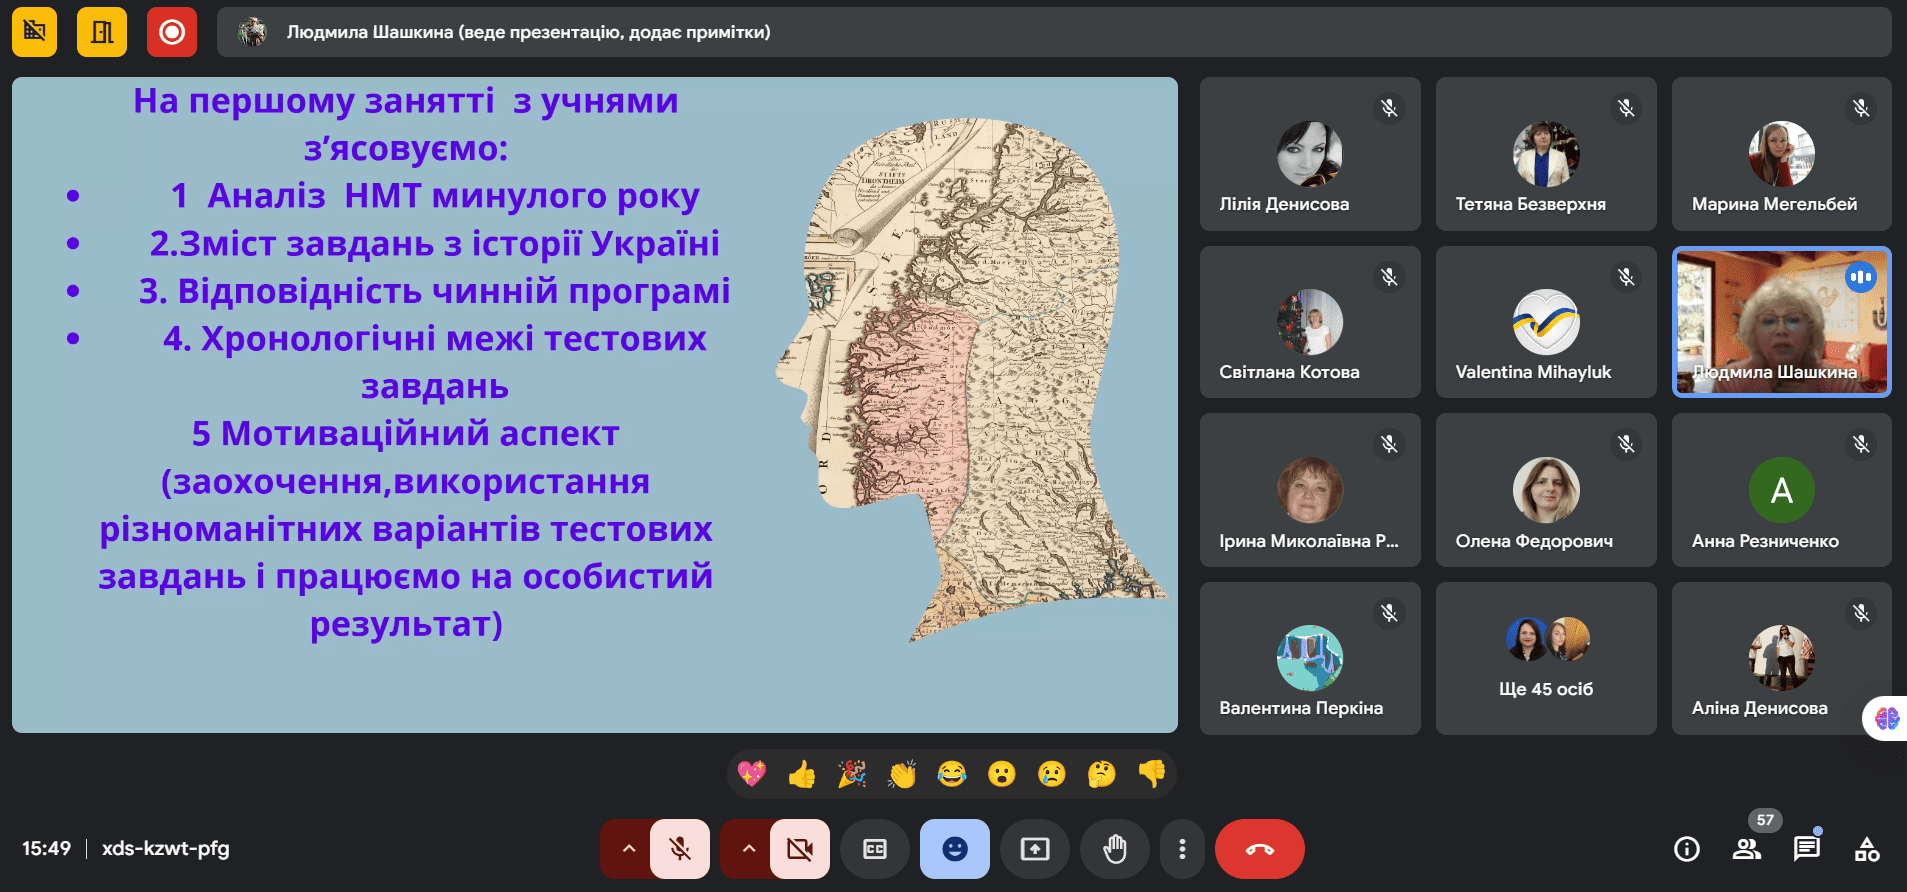Click the presentation slide with map head
1907x892 pixels.
pyautogui.click(x=594, y=405)
